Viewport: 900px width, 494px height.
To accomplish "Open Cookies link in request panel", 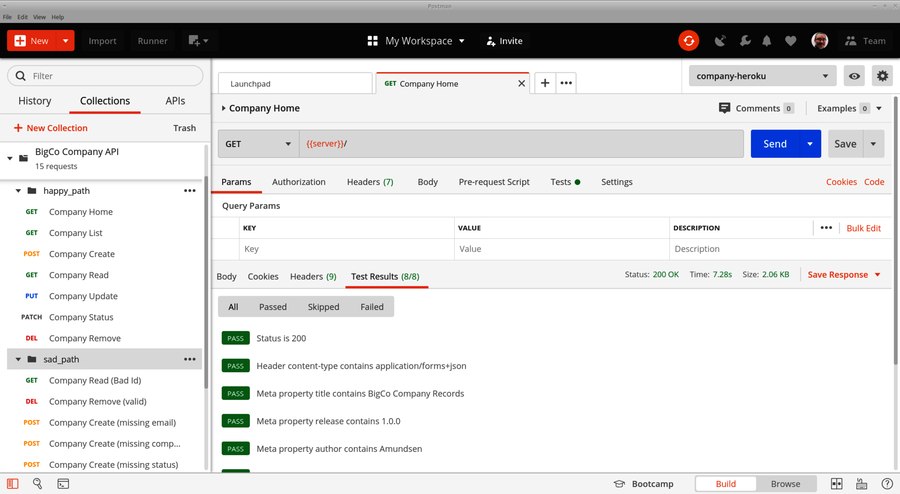I will tap(841, 182).
